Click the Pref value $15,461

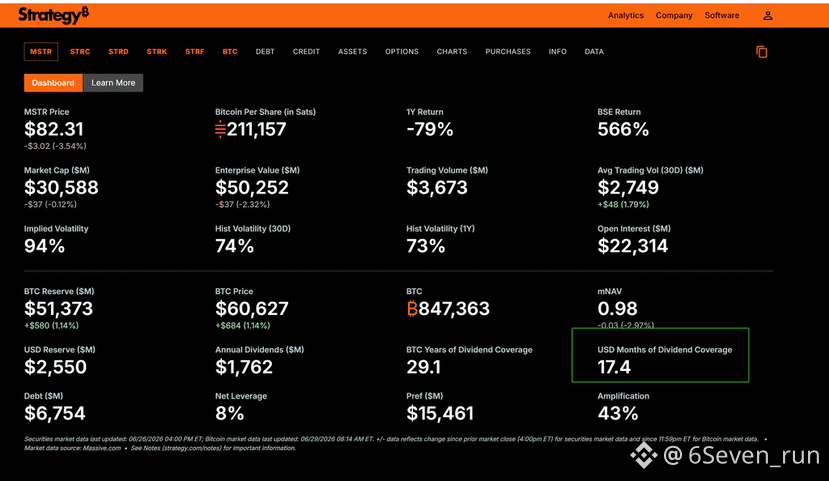tap(440, 413)
